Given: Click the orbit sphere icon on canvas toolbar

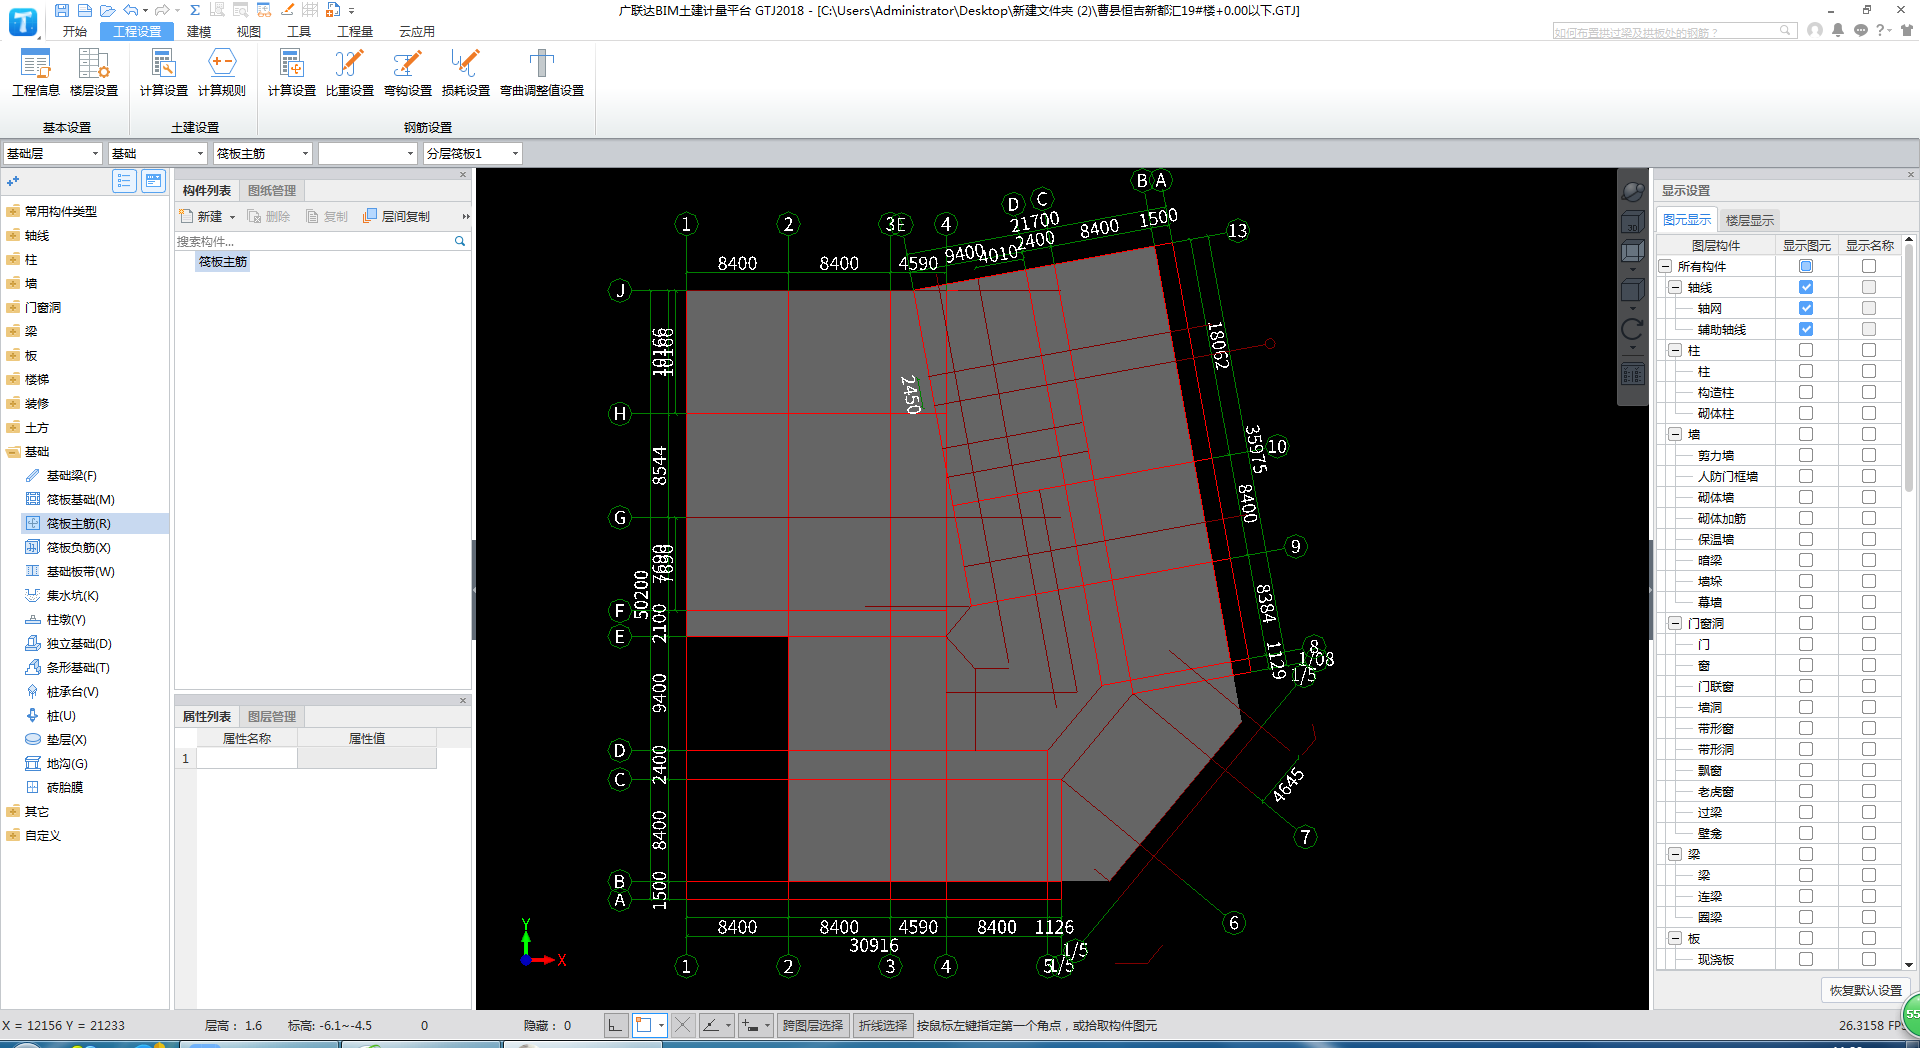Looking at the screenshot, I should [x=1632, y=191].
